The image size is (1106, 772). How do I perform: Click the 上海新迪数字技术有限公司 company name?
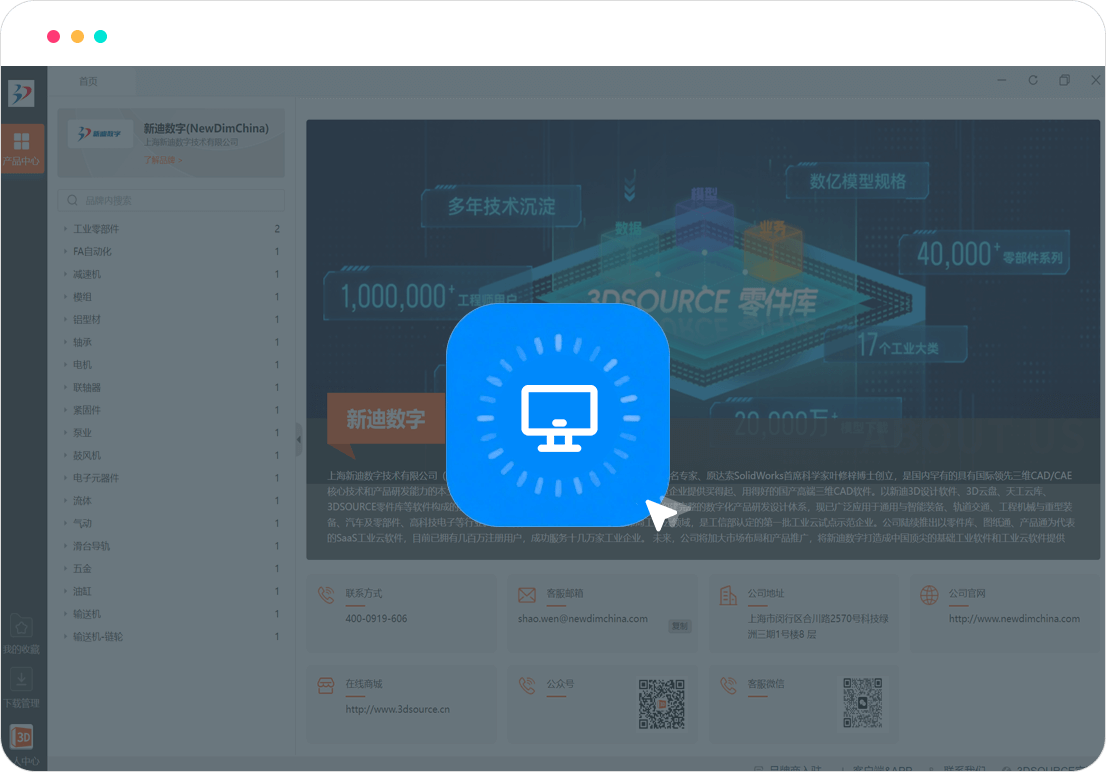click(x=191, y=142)
